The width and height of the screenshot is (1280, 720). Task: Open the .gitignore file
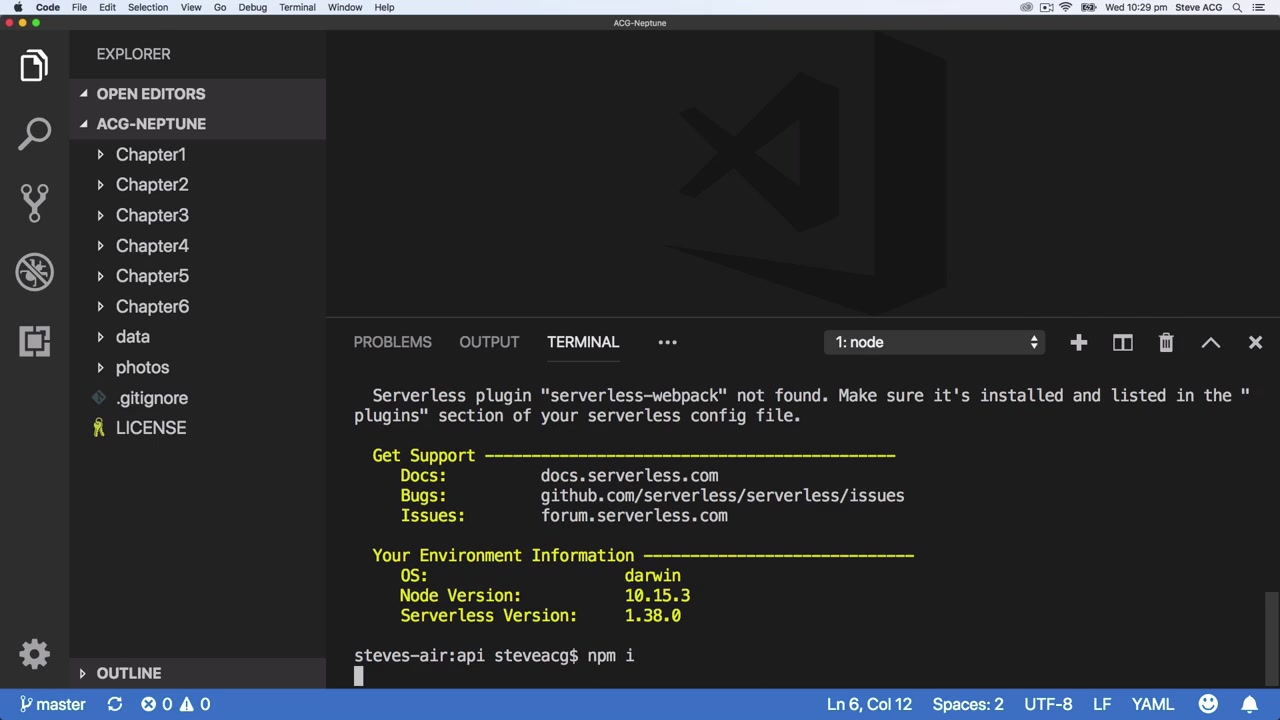pyautogui.click(x=151, y=398)
